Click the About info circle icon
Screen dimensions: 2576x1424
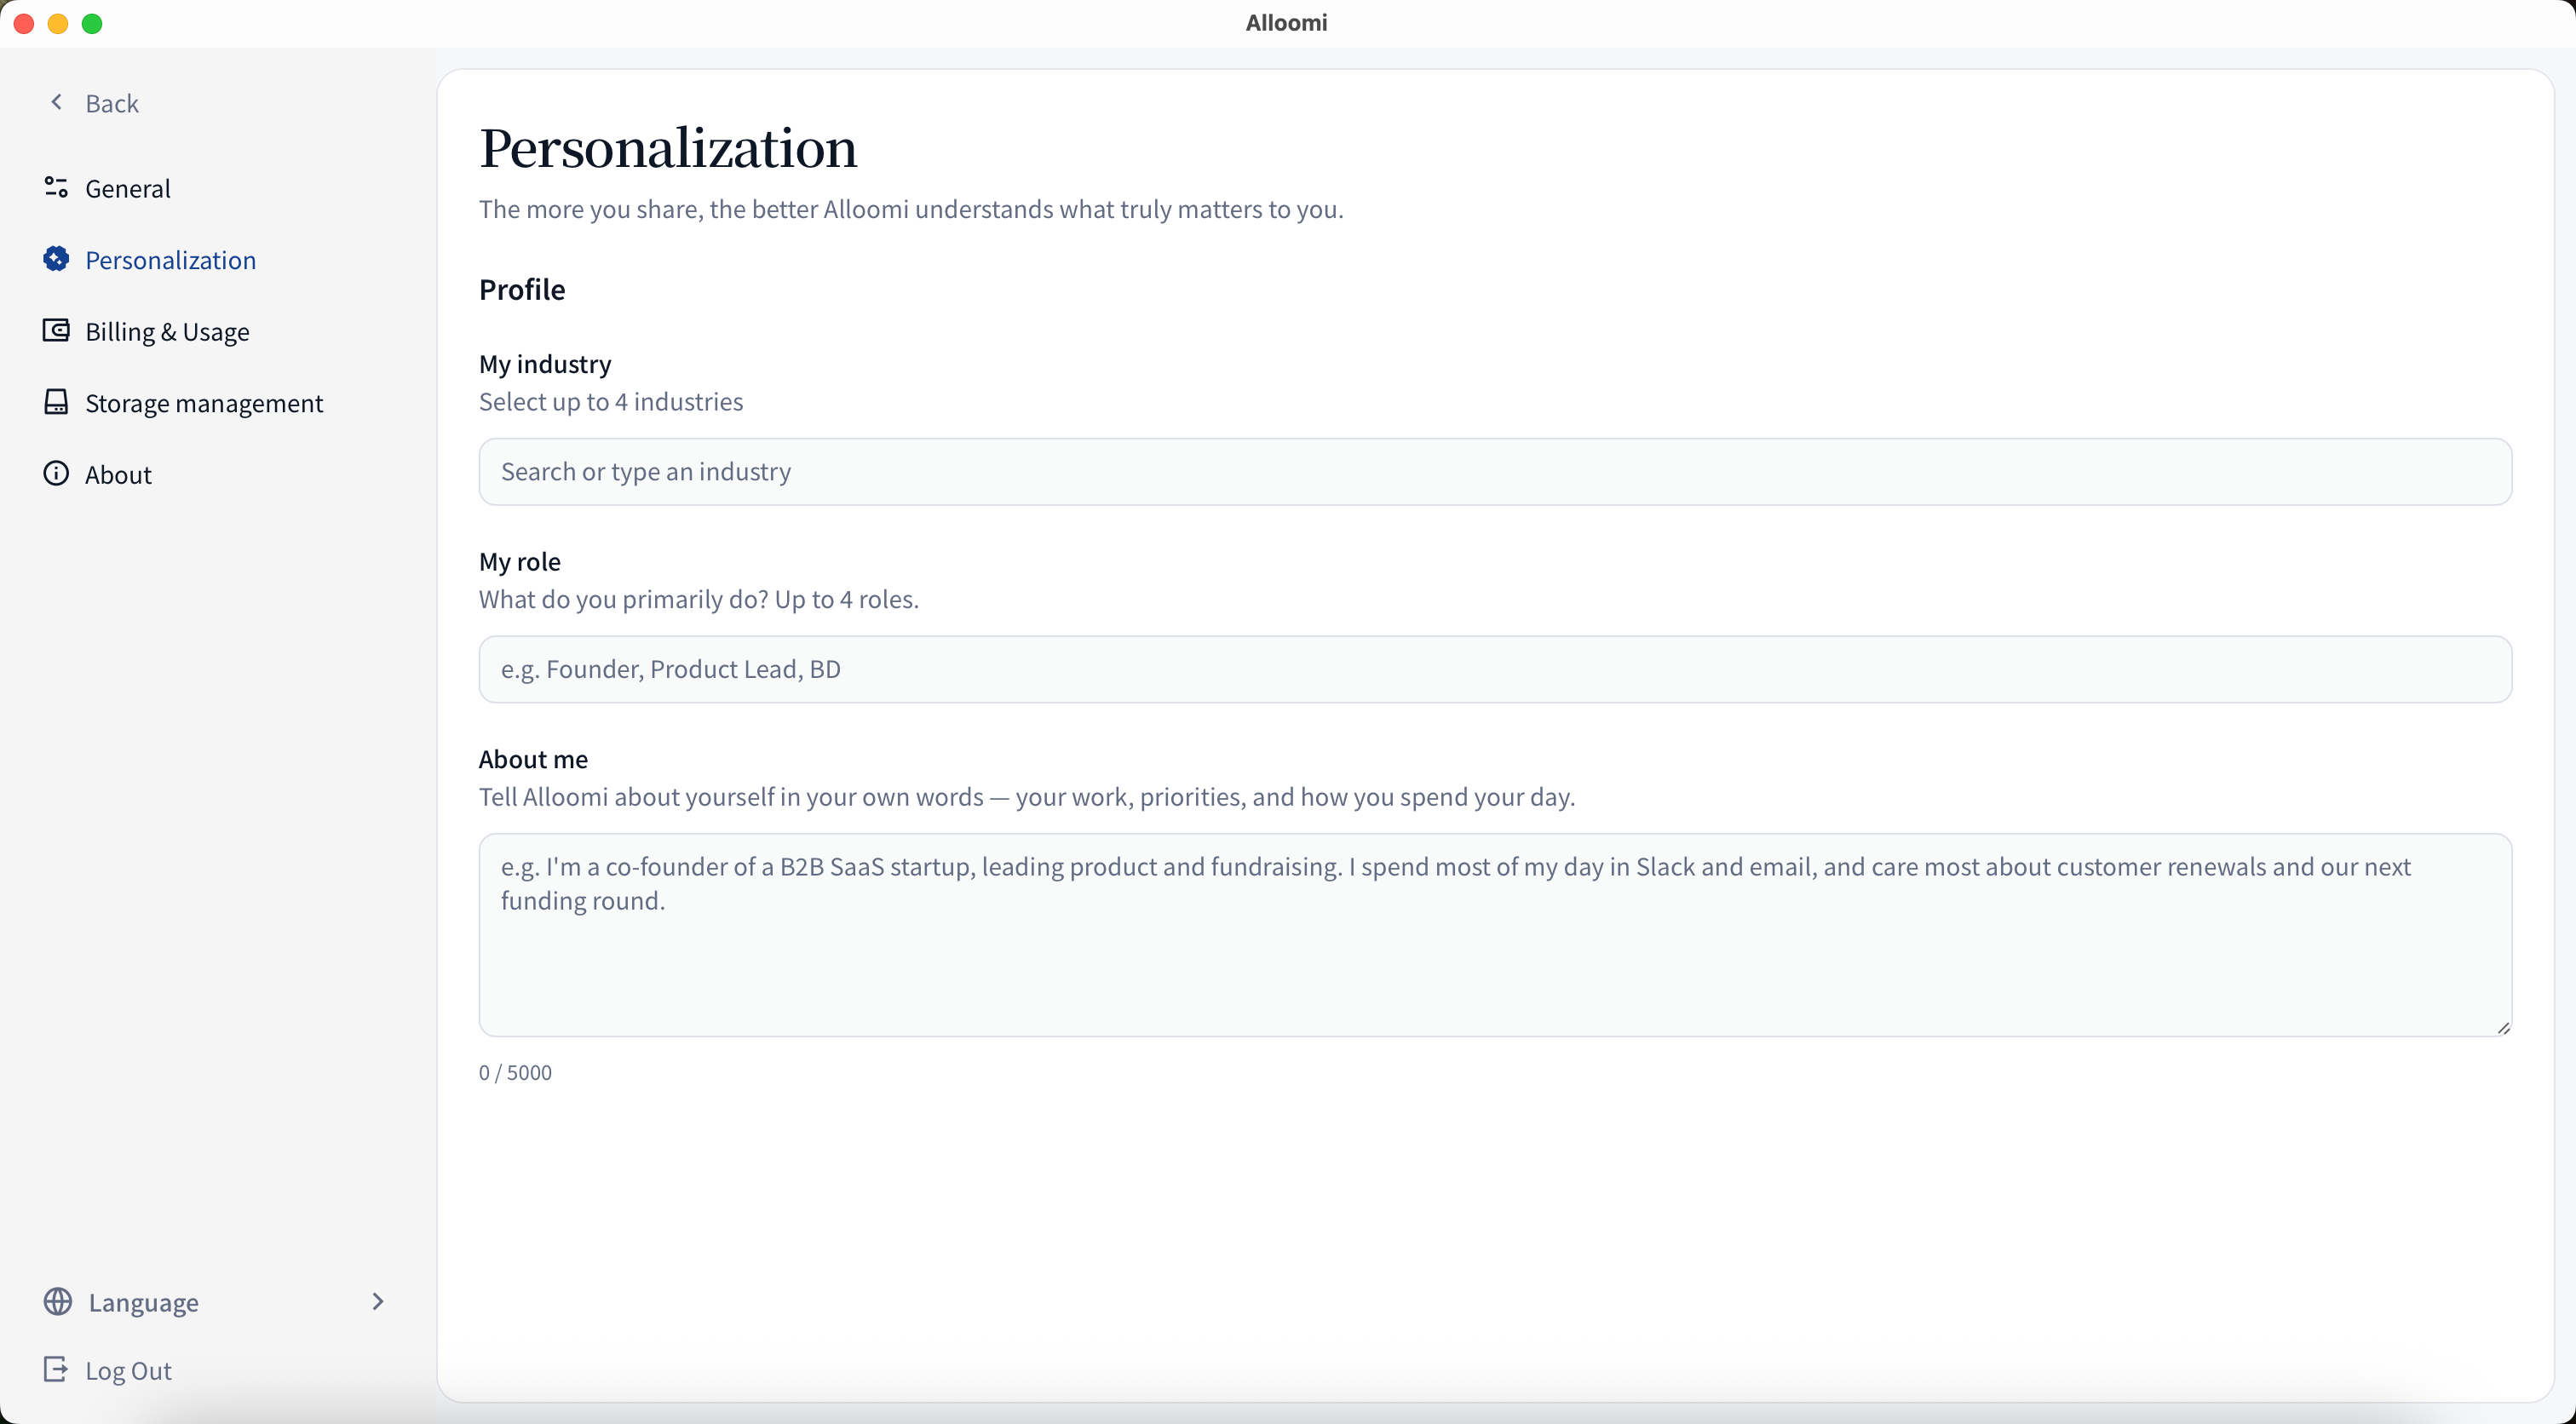point(56,473)
